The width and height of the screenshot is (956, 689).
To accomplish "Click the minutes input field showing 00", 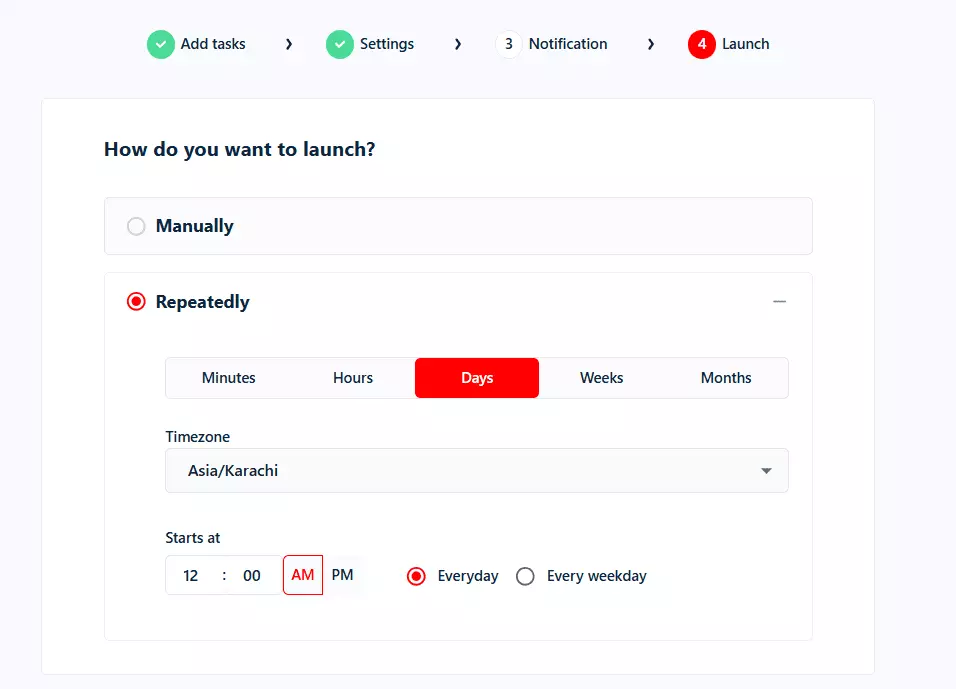I will click(252, 576).
